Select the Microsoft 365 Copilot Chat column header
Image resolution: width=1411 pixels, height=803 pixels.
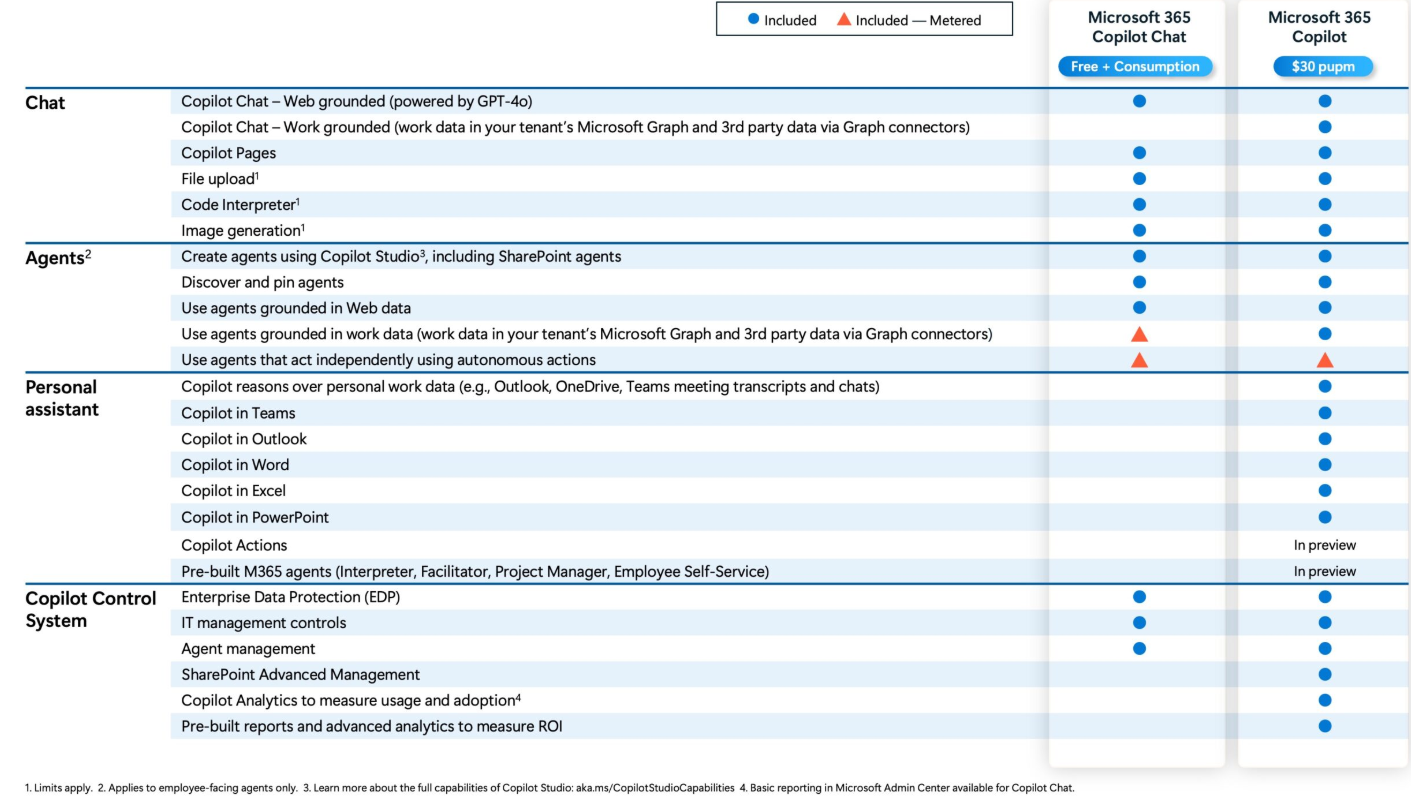[x=1139, y=27]
